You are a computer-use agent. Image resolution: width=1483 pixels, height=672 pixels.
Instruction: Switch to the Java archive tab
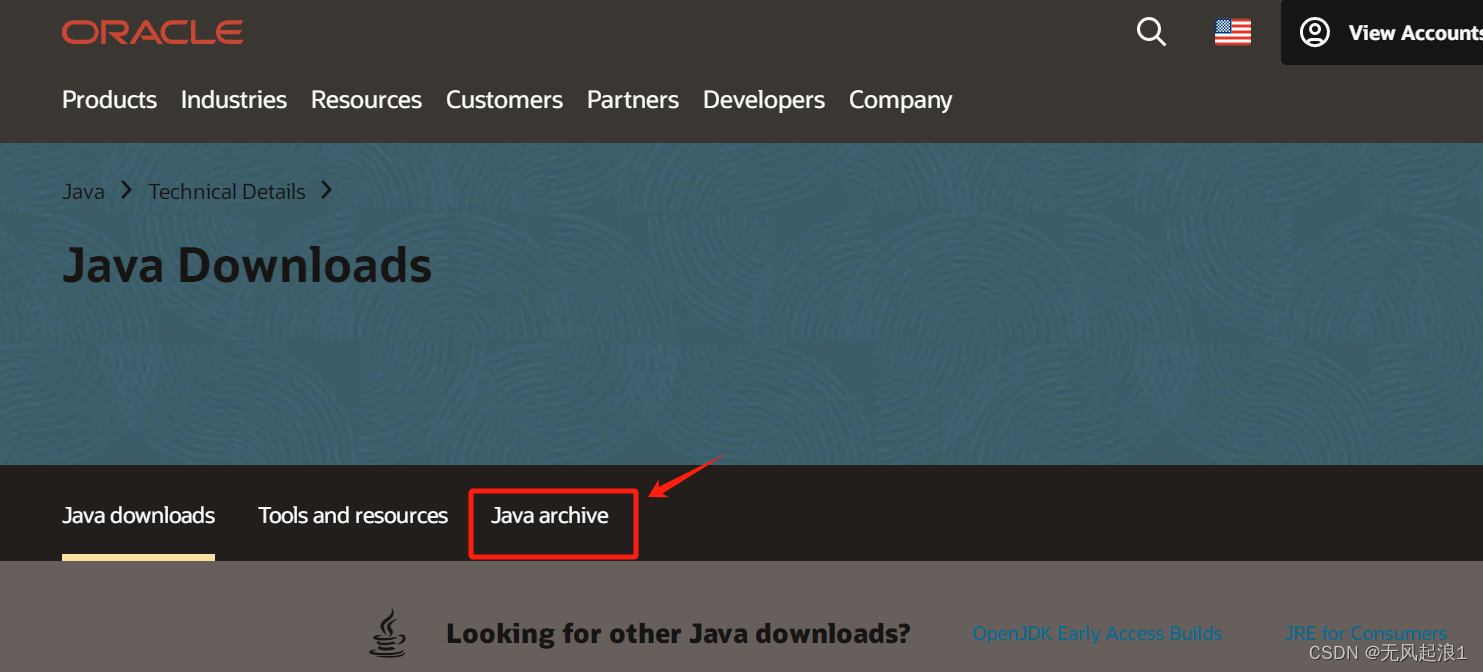[550, 516]
